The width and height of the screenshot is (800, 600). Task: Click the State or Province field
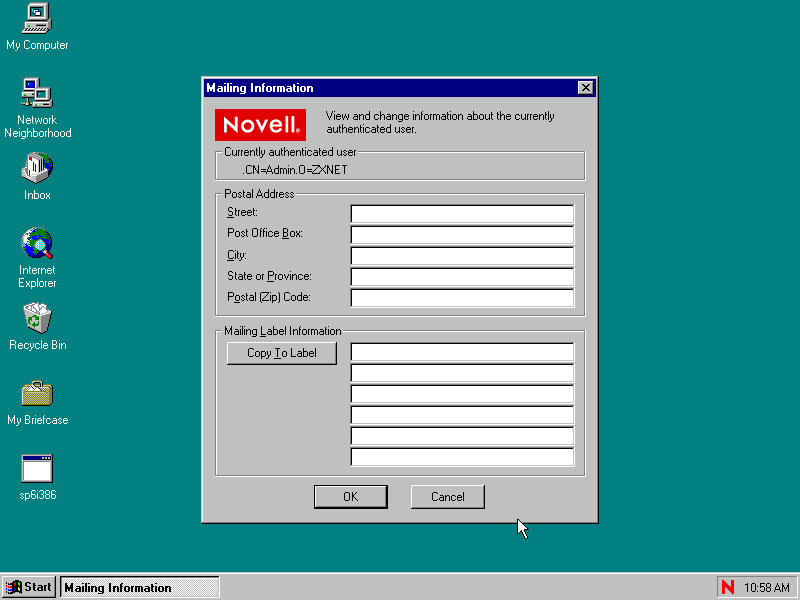(462, 277)
